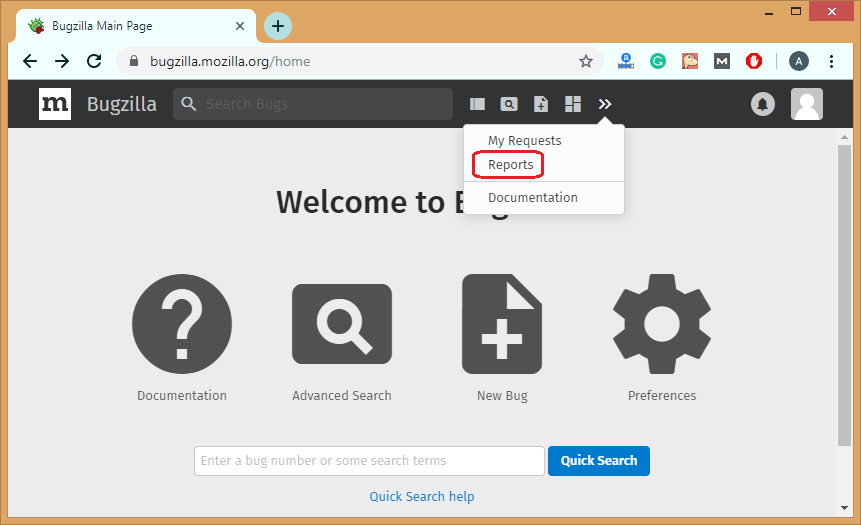Open the Bugzilla home title link
Image resolution: width=861 pixels, height=525 pixels.
tap(121, 104)
